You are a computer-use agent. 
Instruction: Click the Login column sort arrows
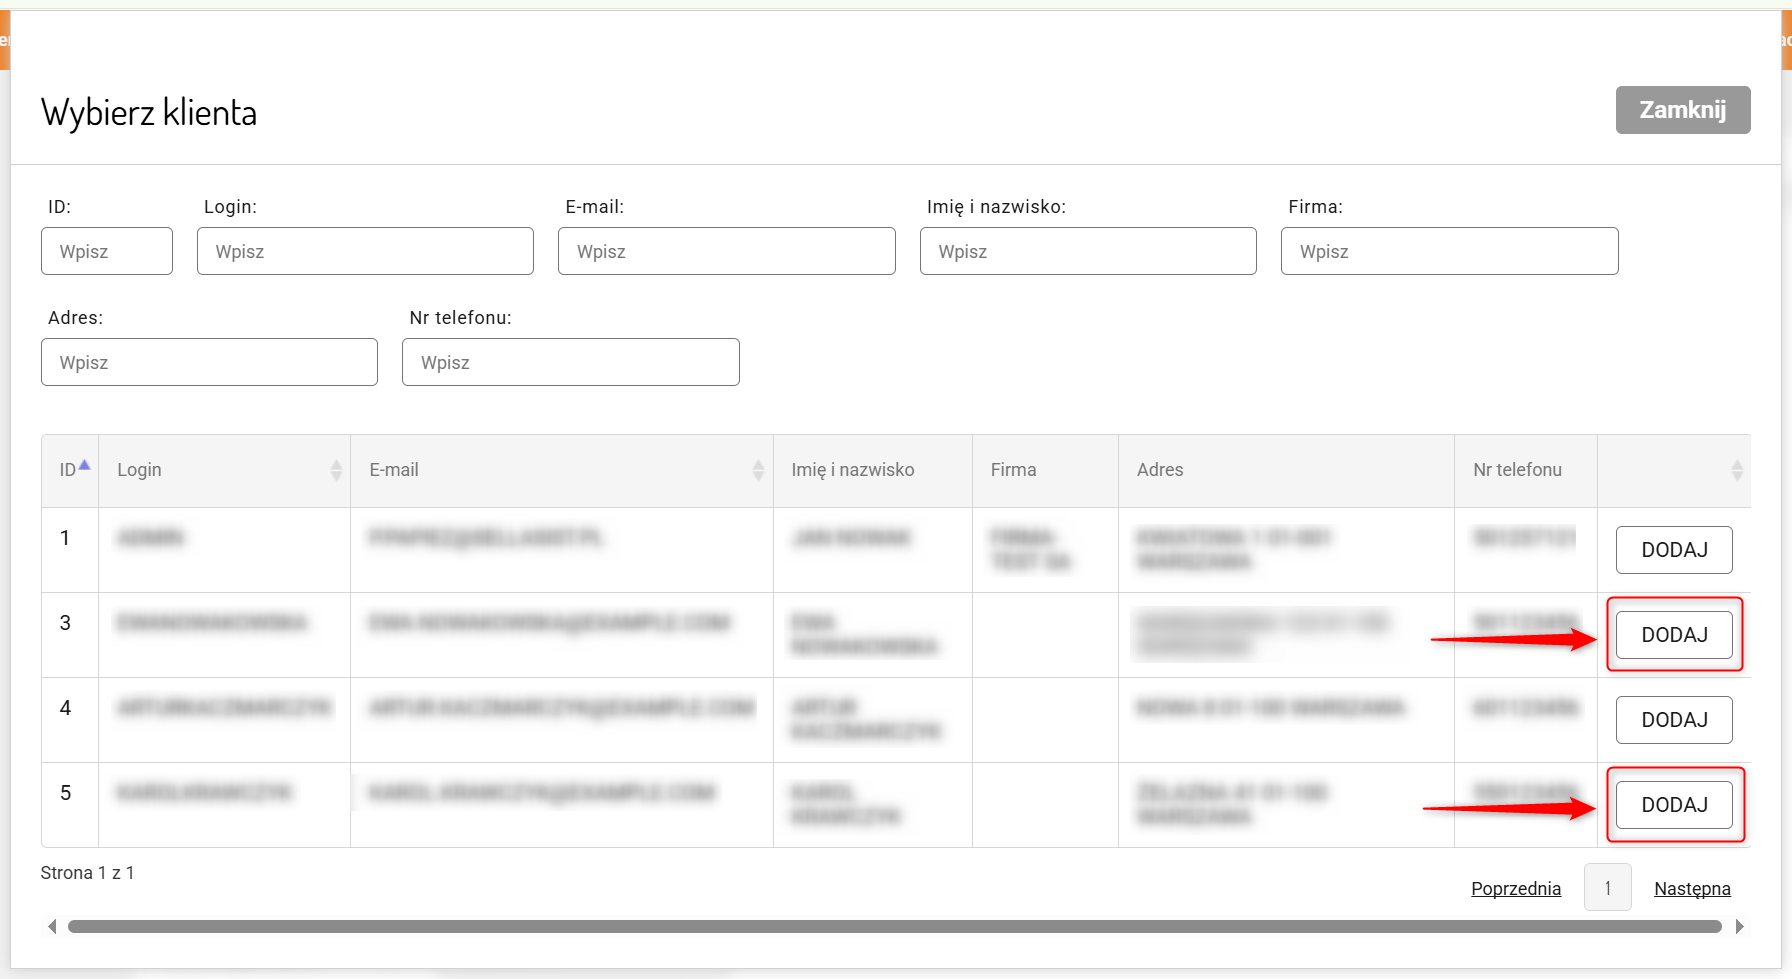coord(336,470)
